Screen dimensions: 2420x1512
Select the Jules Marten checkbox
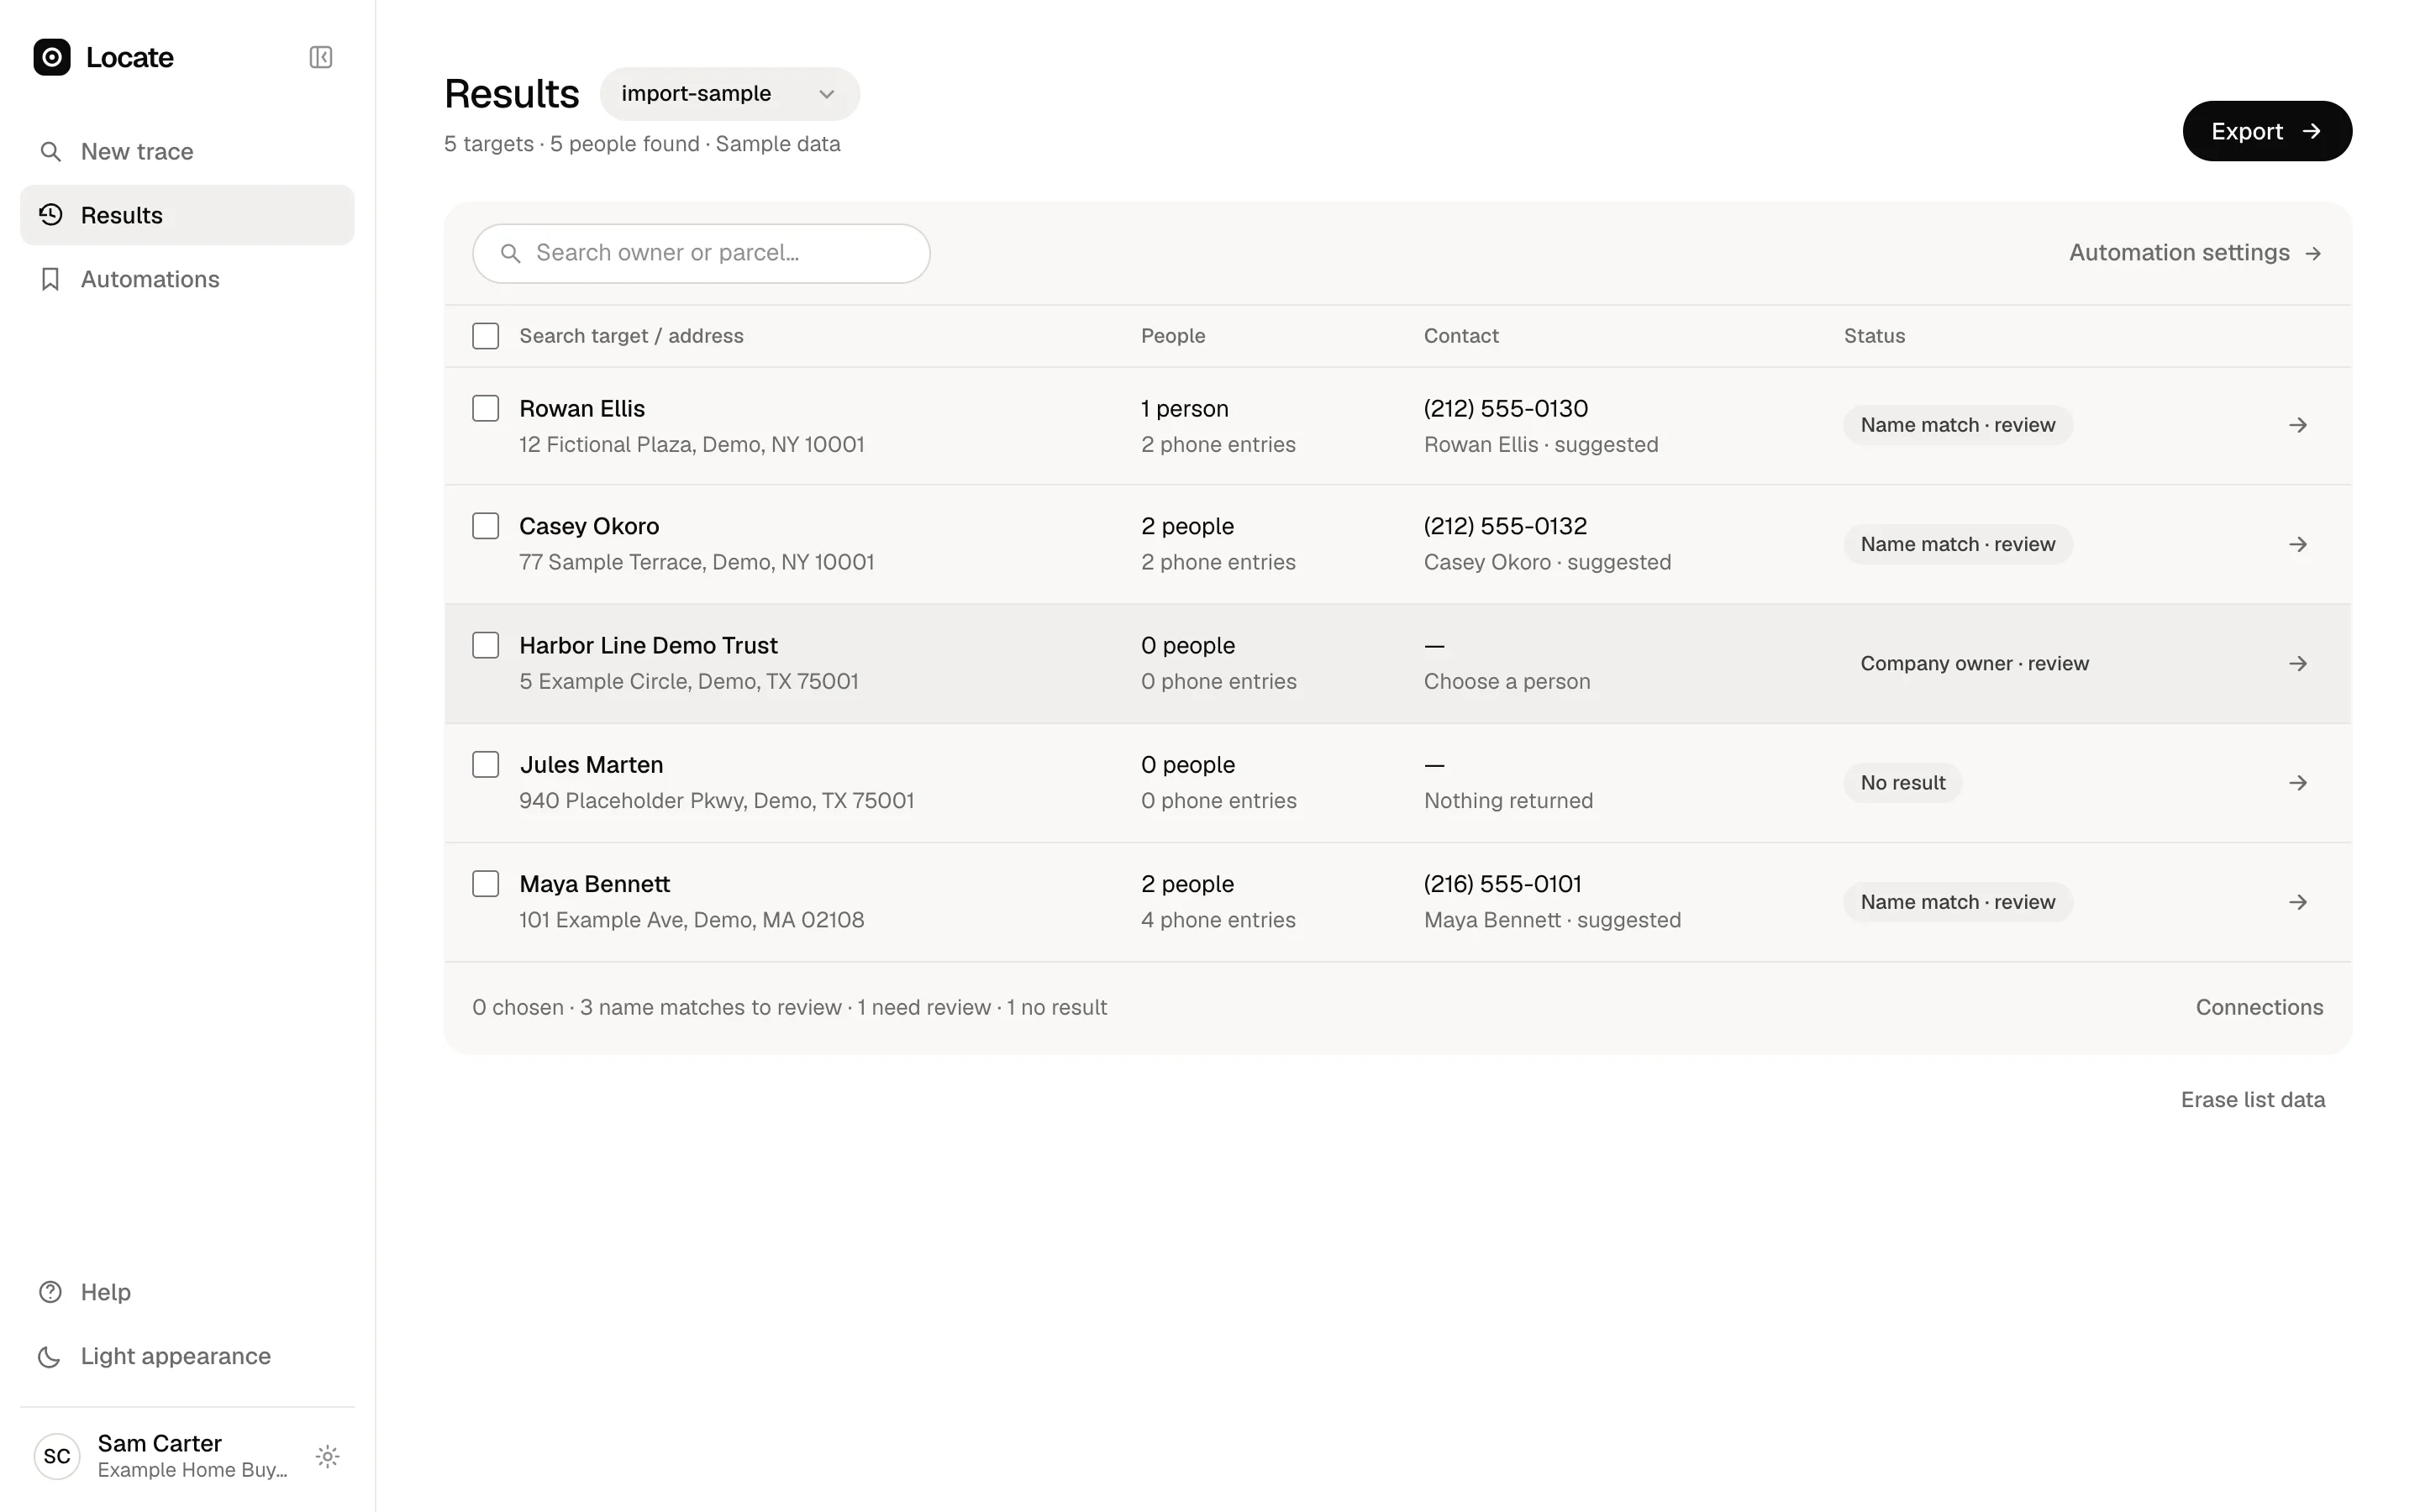tap(485, 764)
